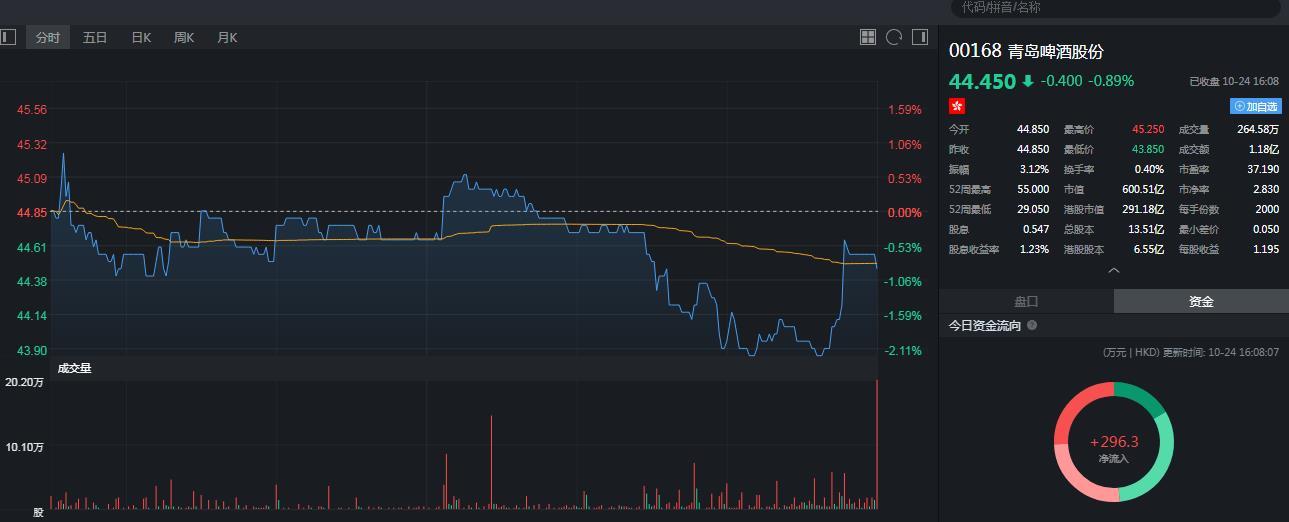Image resolution: width=1289 pixels, height=522 pixels.
Task: Add the stock via 加自选 button
Action: 1255,106
